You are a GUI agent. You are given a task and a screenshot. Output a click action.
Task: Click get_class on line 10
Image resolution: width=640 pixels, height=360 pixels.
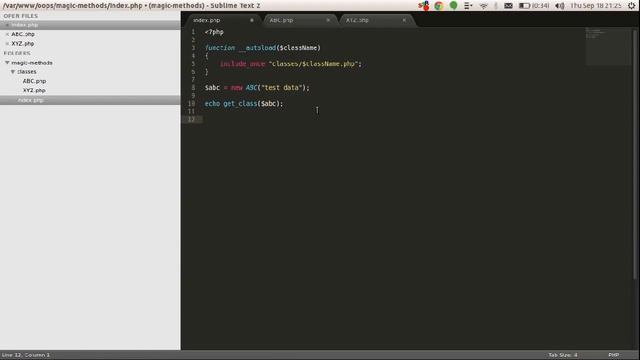(x=240, y=104)
